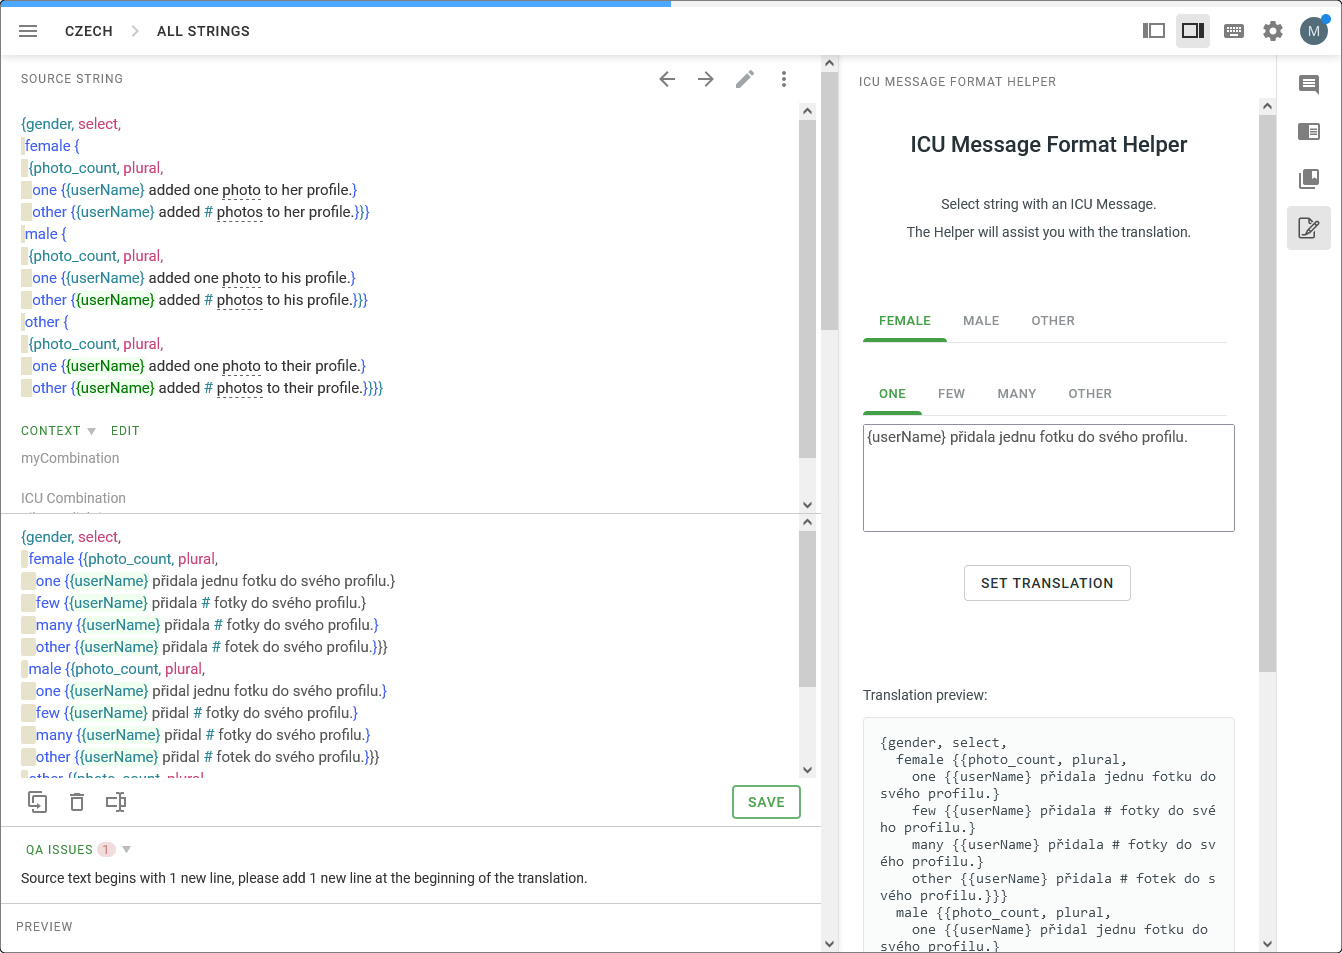This screenshot has height=953, width=1342.
Task: Expand QA ISSUES section arrow
Action: point(126,850)
